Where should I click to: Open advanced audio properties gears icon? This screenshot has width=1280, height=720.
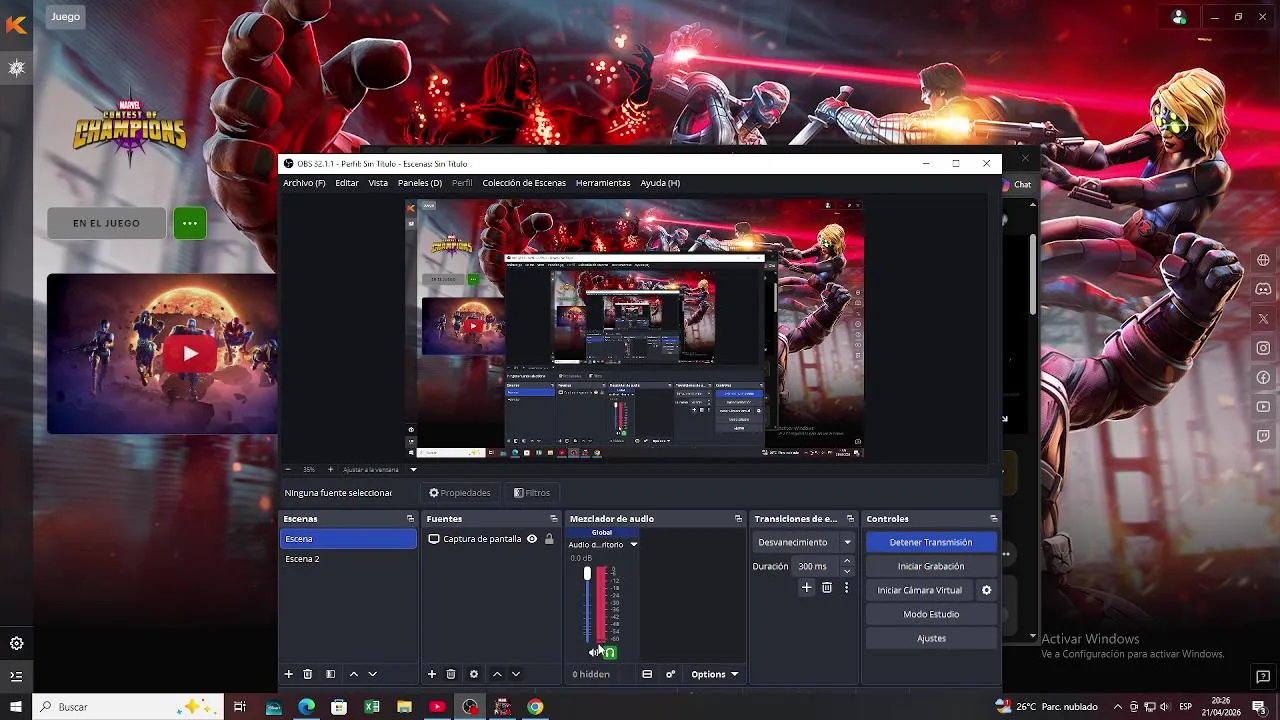click(x=671, y=674)
